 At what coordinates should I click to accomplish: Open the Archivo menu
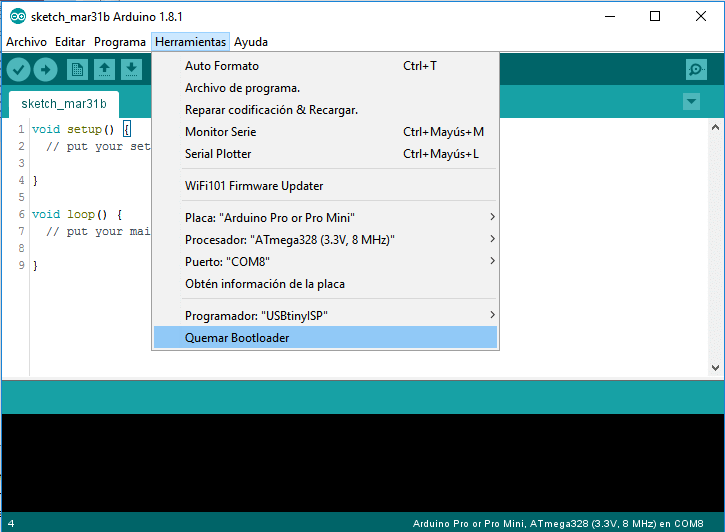[26, 42]
